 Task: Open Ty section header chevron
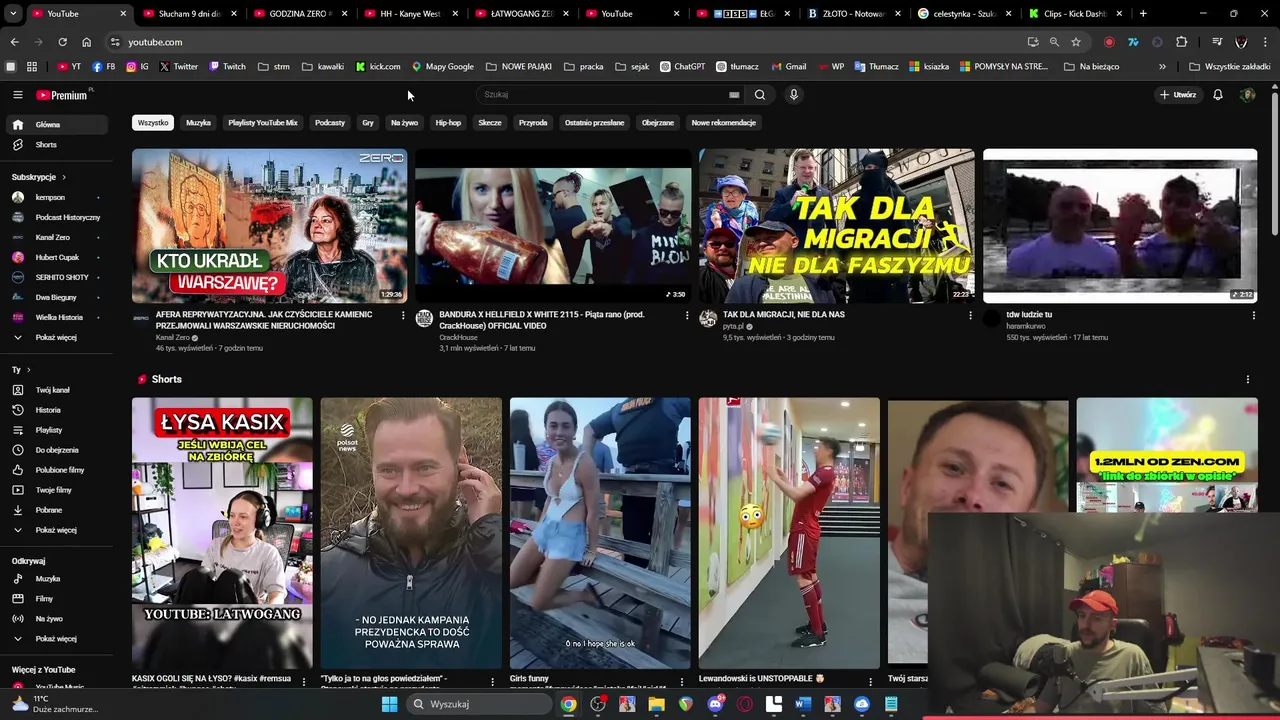click(x=27, y=370)
